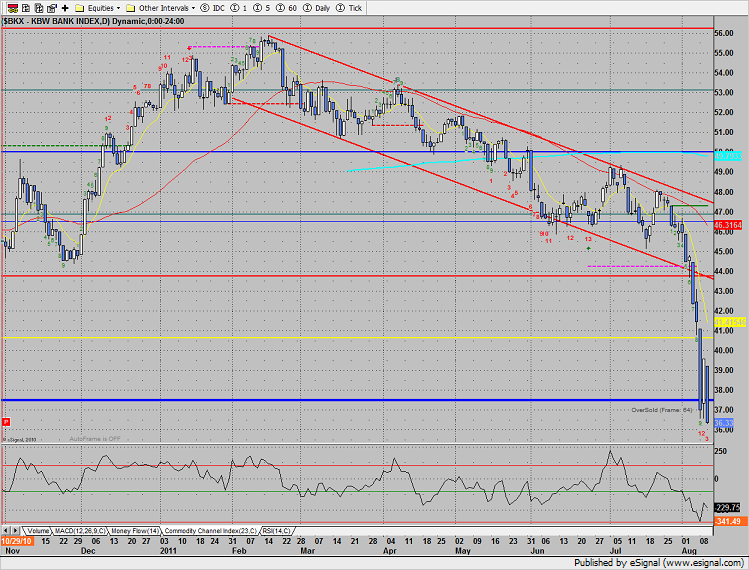Switch to the MACD(12,26,9,C) tab
The image size is (749, 570).
(80, 531)
